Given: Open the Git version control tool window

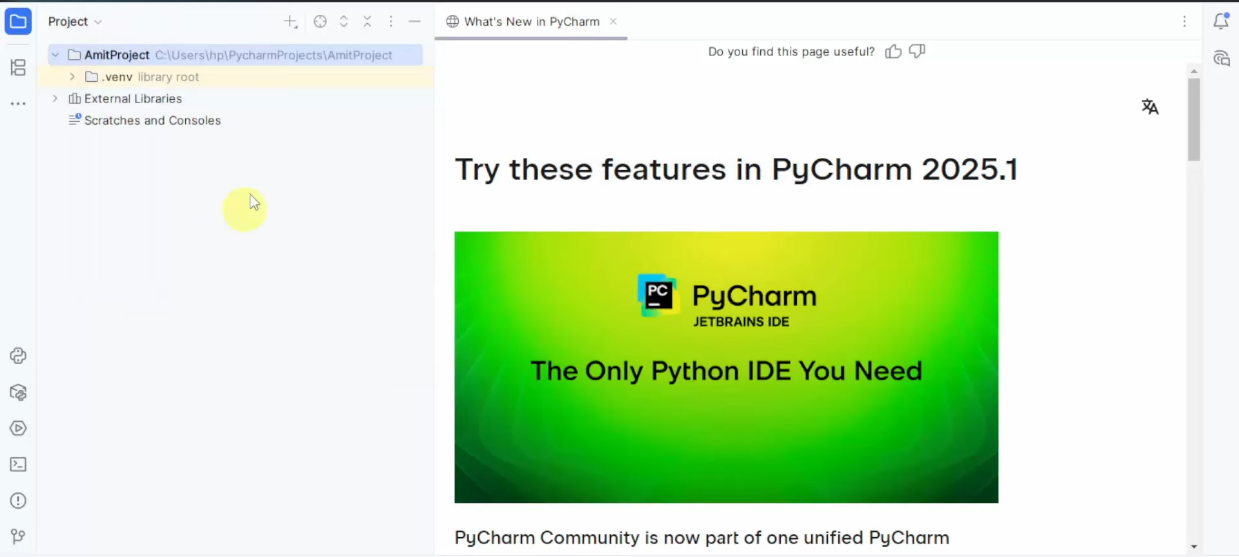Looking at the screenshot, I should click(18, 536).
